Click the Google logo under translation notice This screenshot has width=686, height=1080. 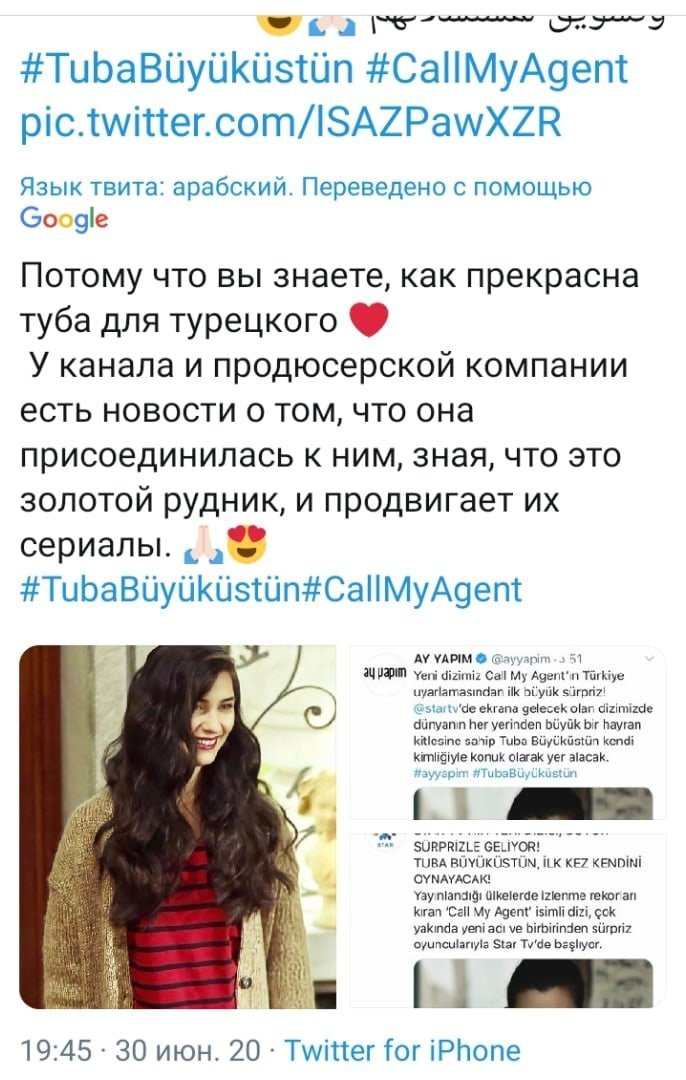[x=64, y=219]
